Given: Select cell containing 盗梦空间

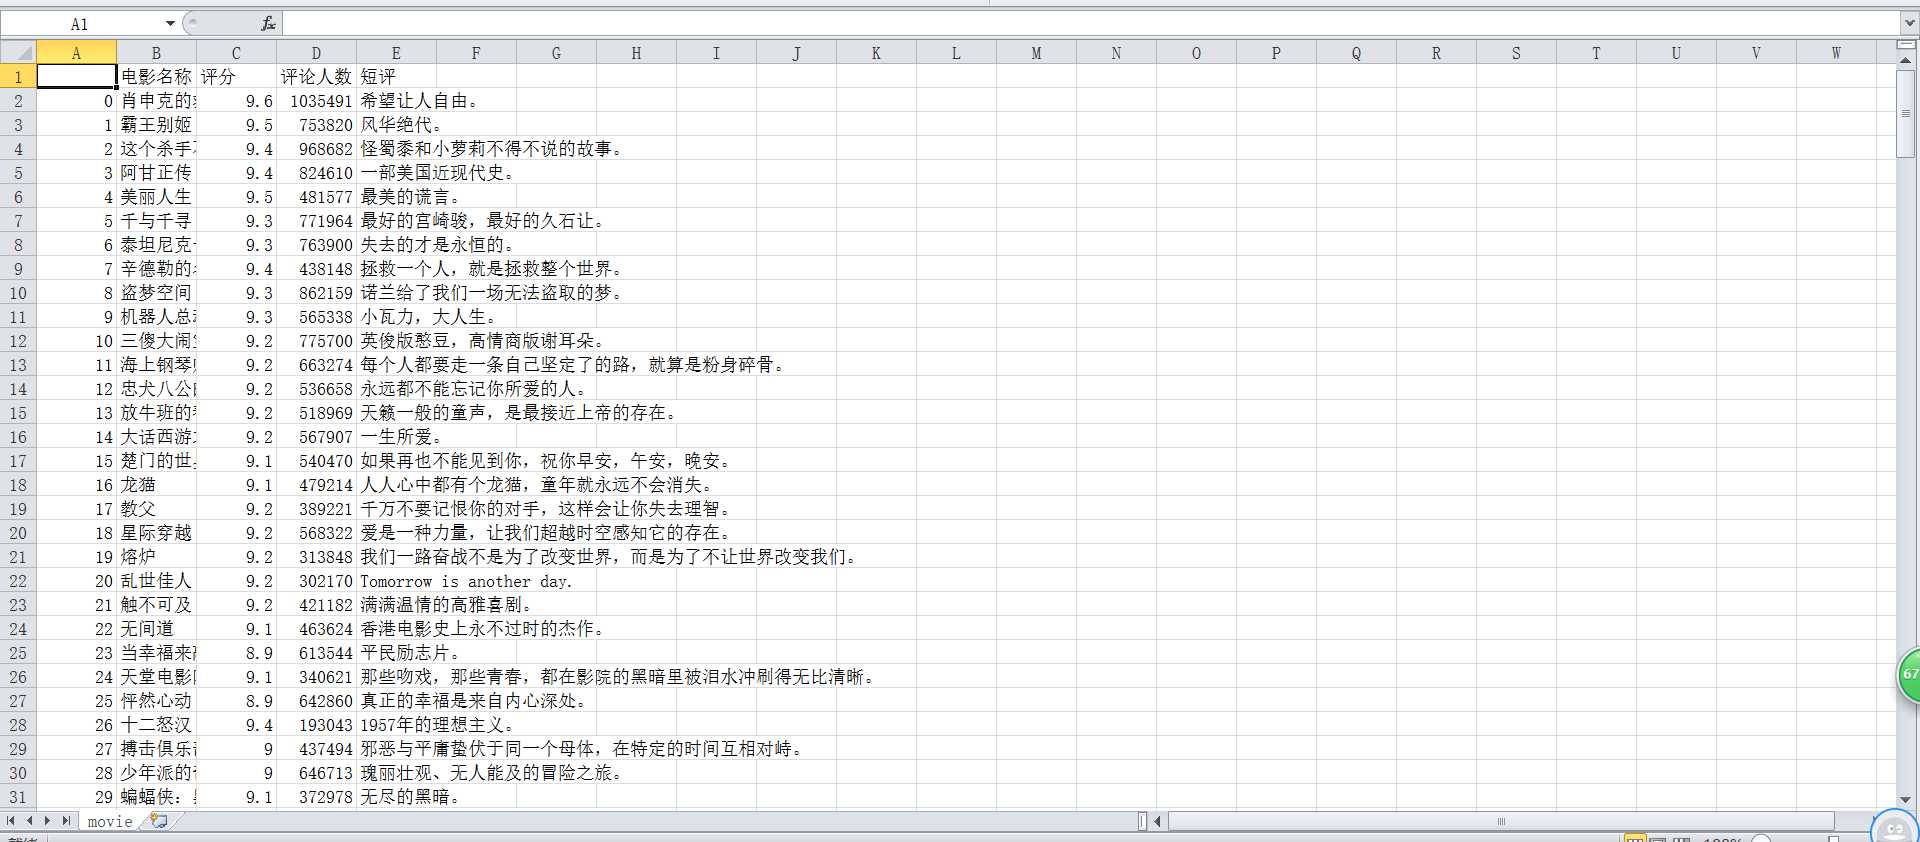Looking at the screenshot, I should (157, 293).
